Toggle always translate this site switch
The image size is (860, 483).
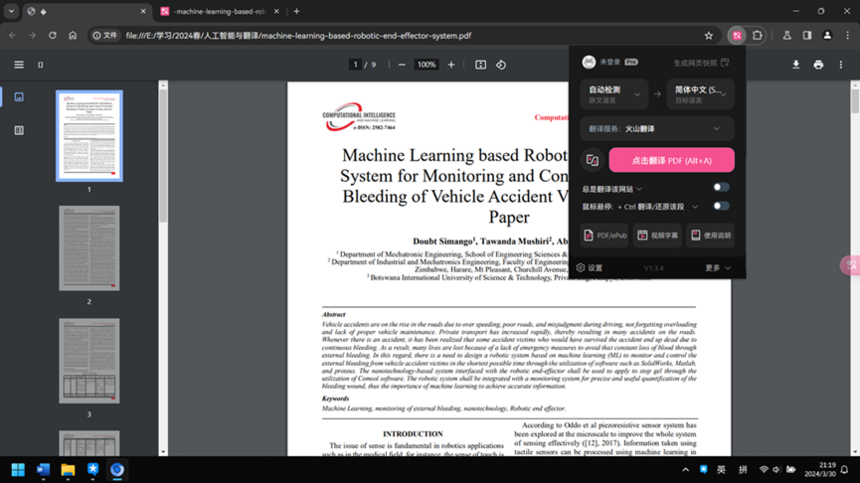coord(721,187)
